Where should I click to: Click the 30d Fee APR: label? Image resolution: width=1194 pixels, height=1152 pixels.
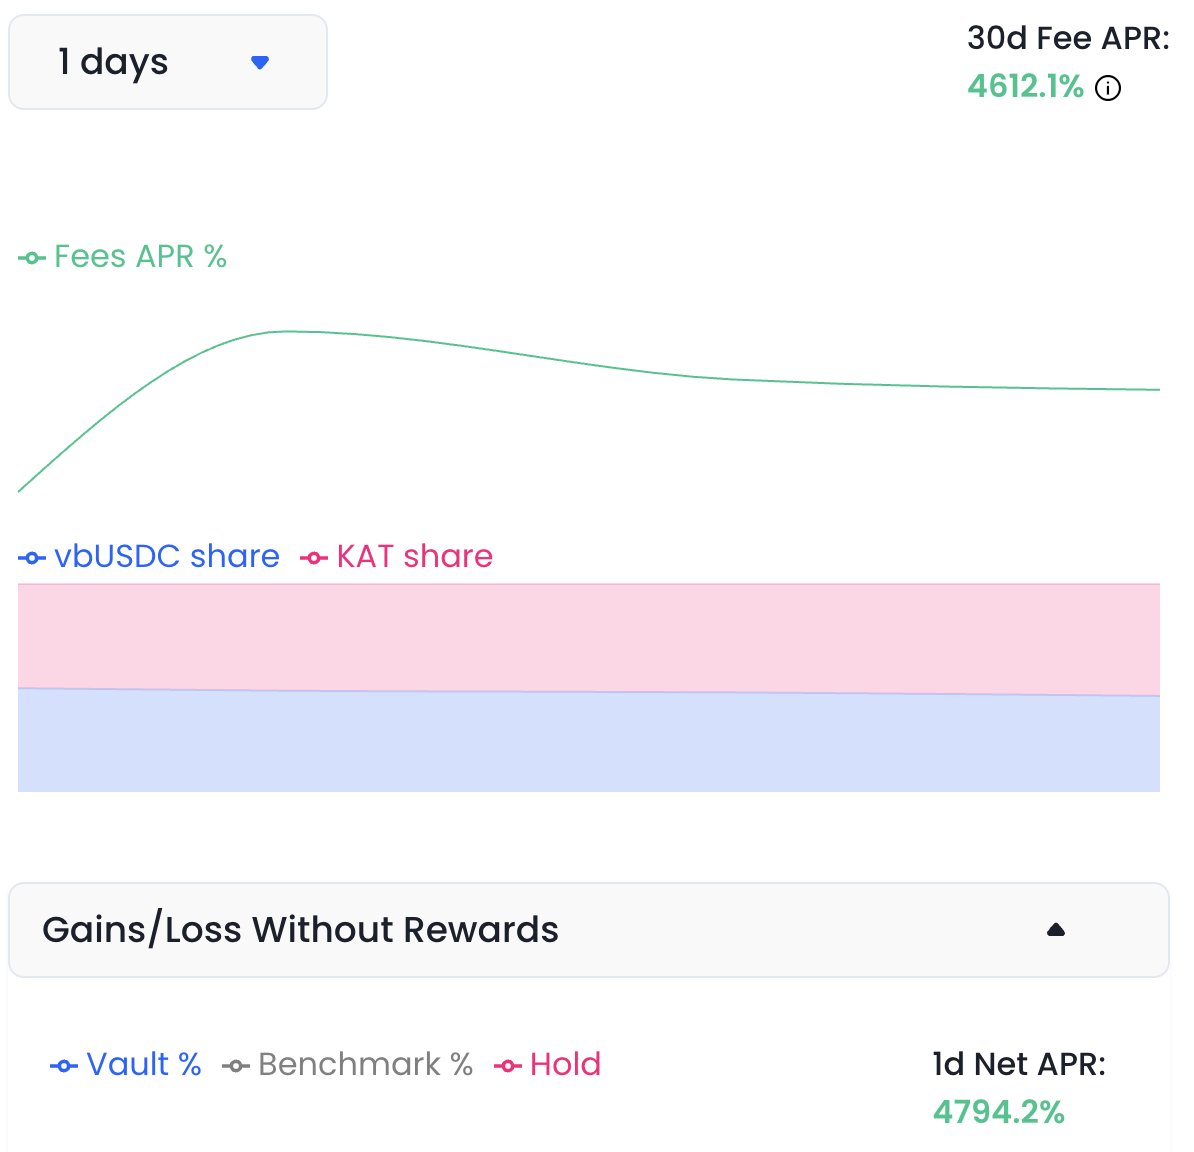point(1068,38)
